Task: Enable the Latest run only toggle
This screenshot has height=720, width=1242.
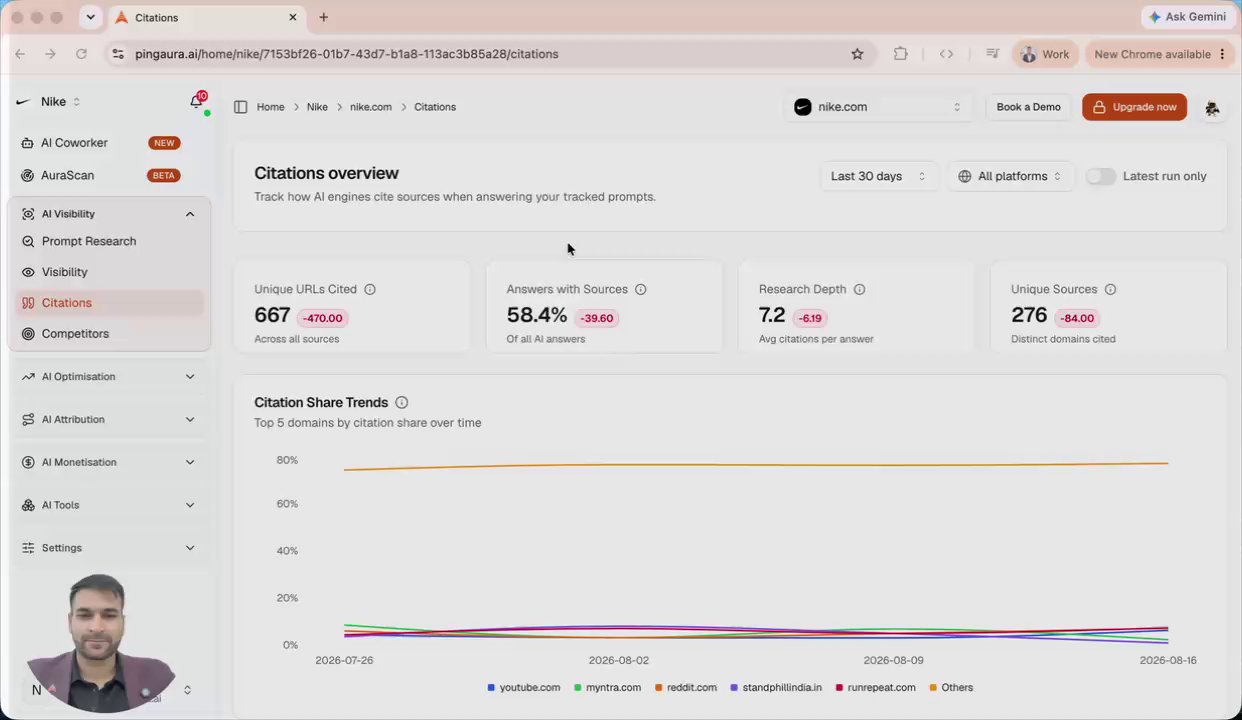Action: [x=1100, y=176]
